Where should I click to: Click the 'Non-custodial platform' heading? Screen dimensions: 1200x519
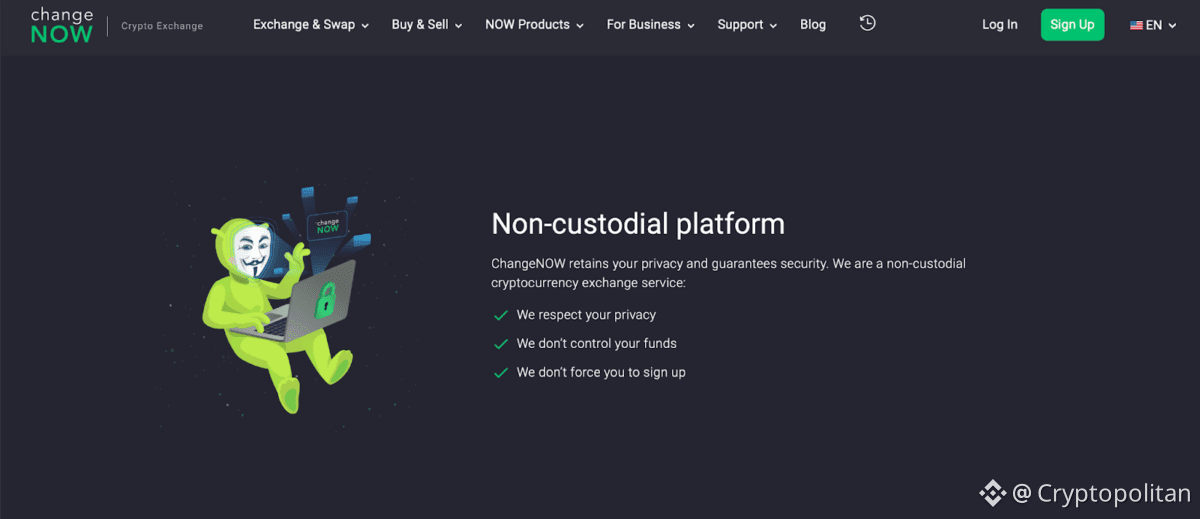pos(638,223)
